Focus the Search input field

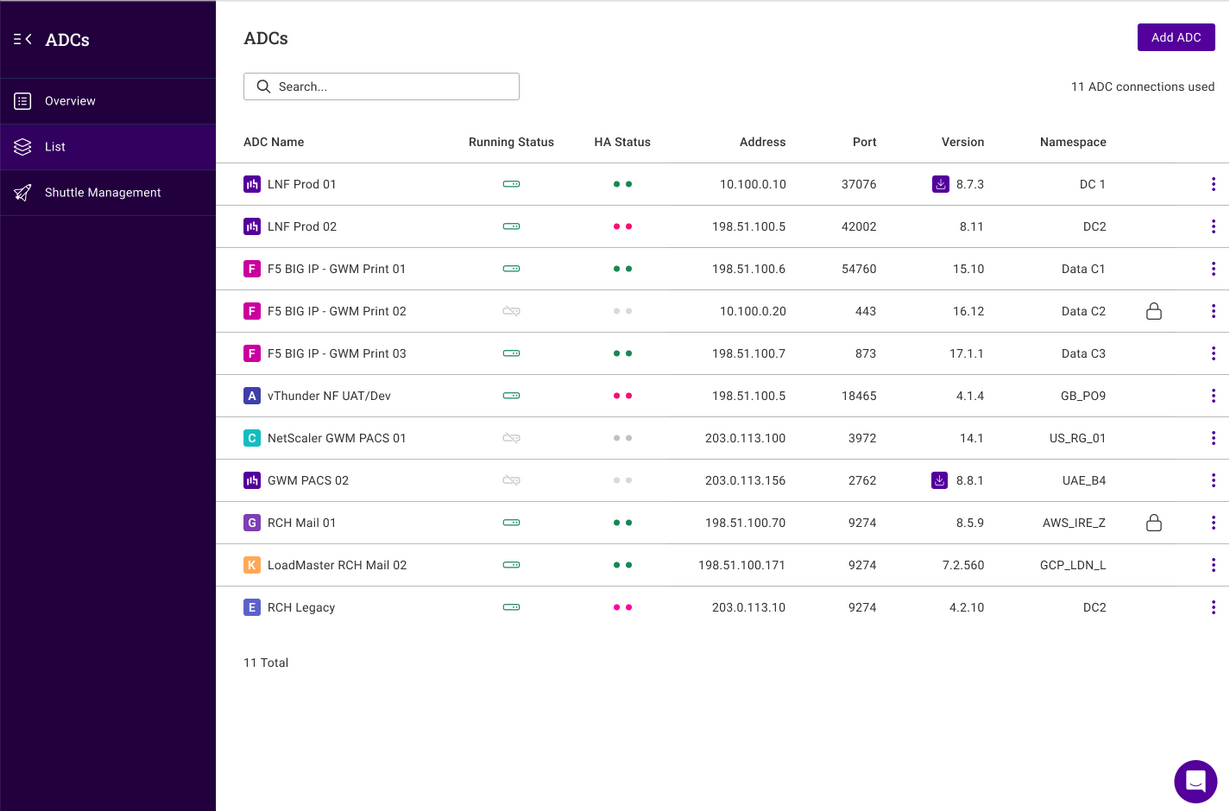[x=381, y=87]
